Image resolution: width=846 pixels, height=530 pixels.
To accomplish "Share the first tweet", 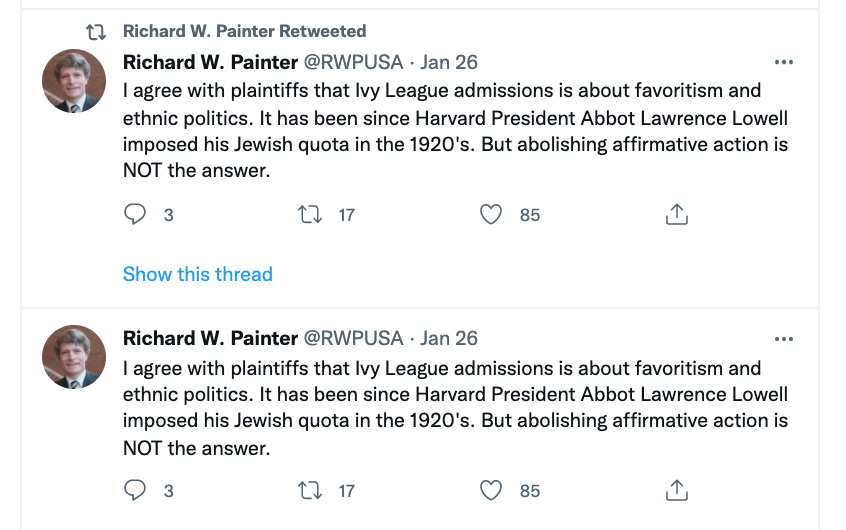I will 677,214.
